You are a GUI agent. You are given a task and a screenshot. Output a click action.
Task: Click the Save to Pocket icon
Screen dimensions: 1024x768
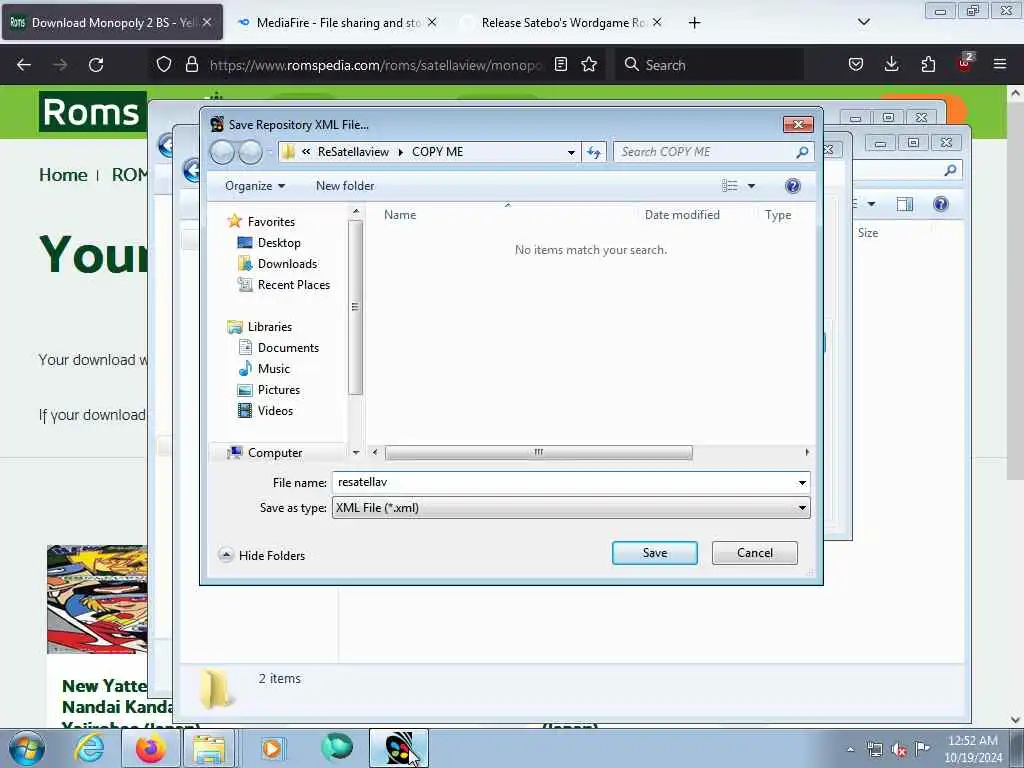click(x=856, y=64)
